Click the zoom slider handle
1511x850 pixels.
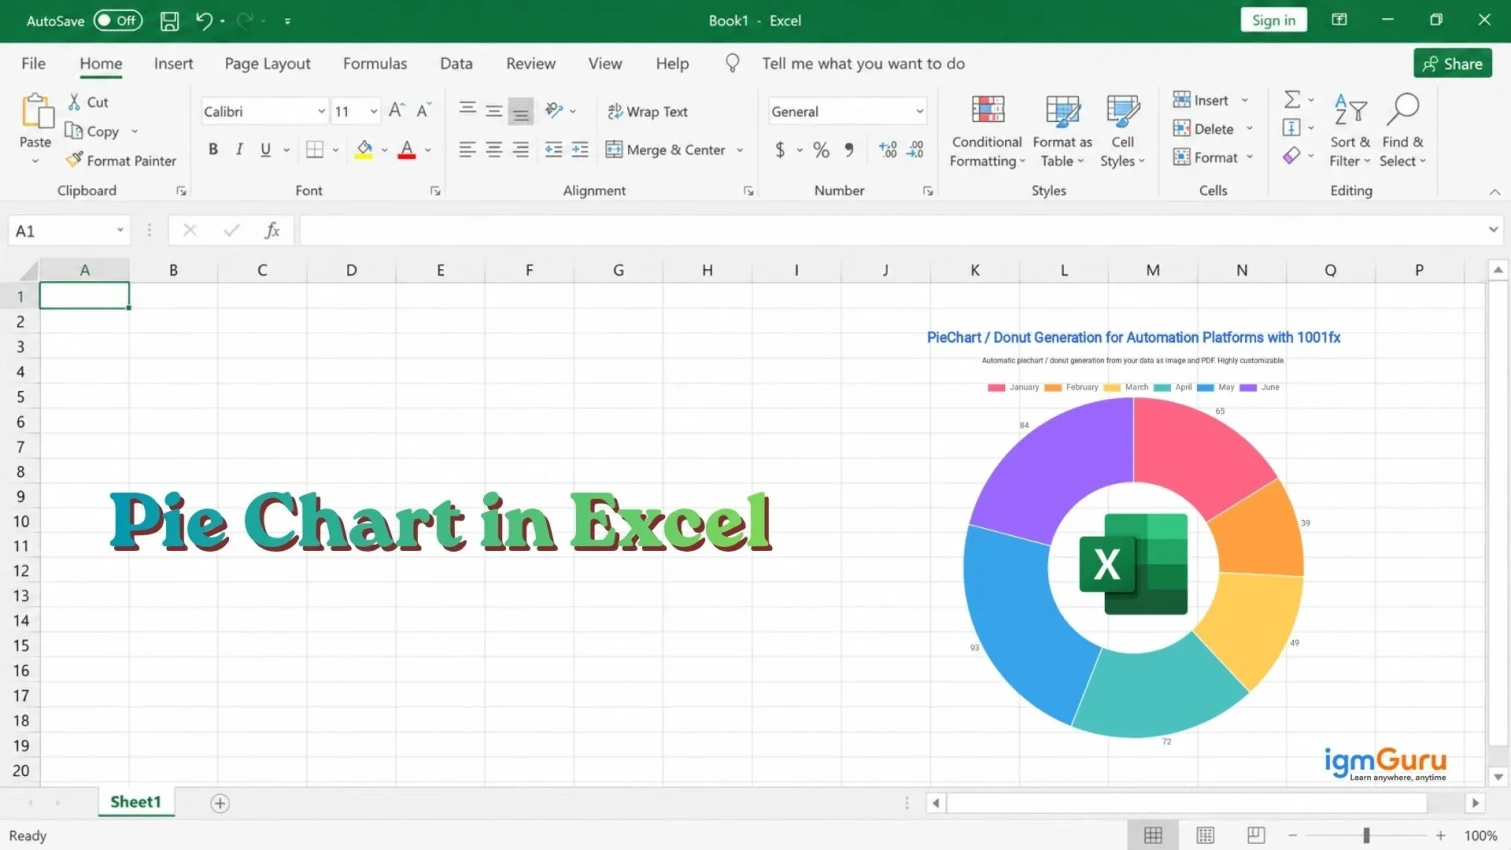coord(1366,835)
